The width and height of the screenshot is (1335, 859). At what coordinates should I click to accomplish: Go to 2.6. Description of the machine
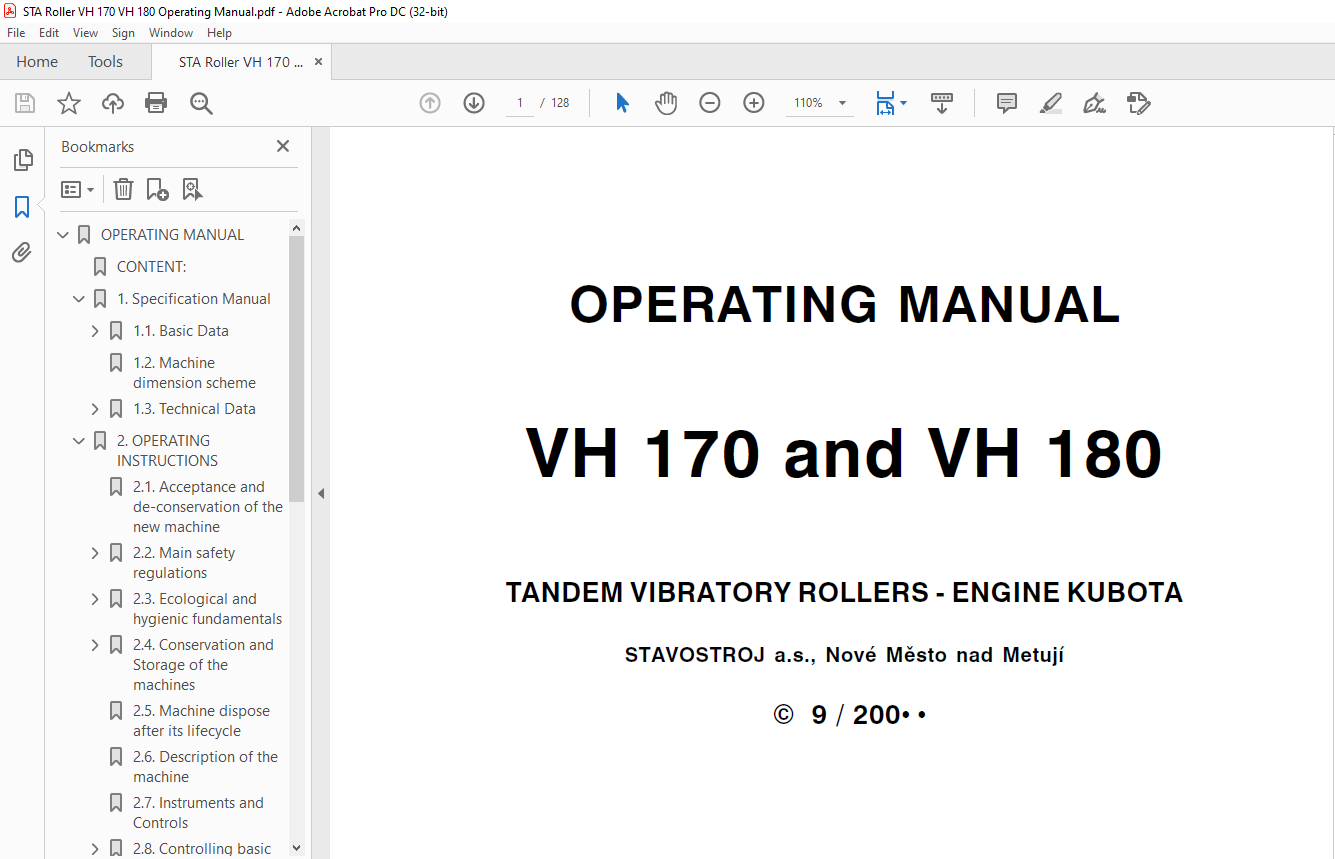205,767
